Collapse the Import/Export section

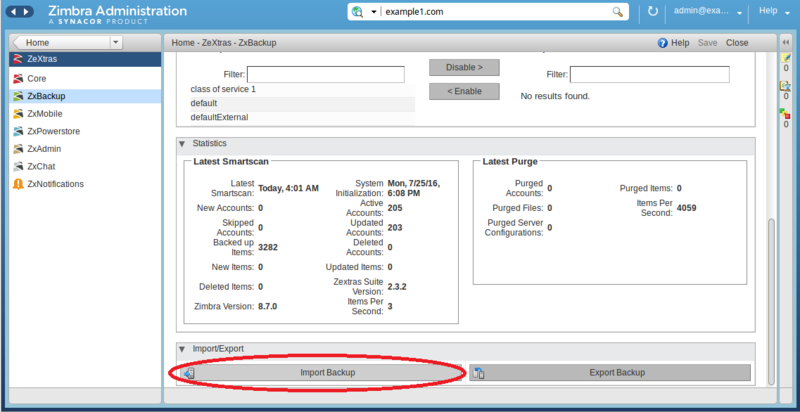pyautogui.click(x=182, y=349)
